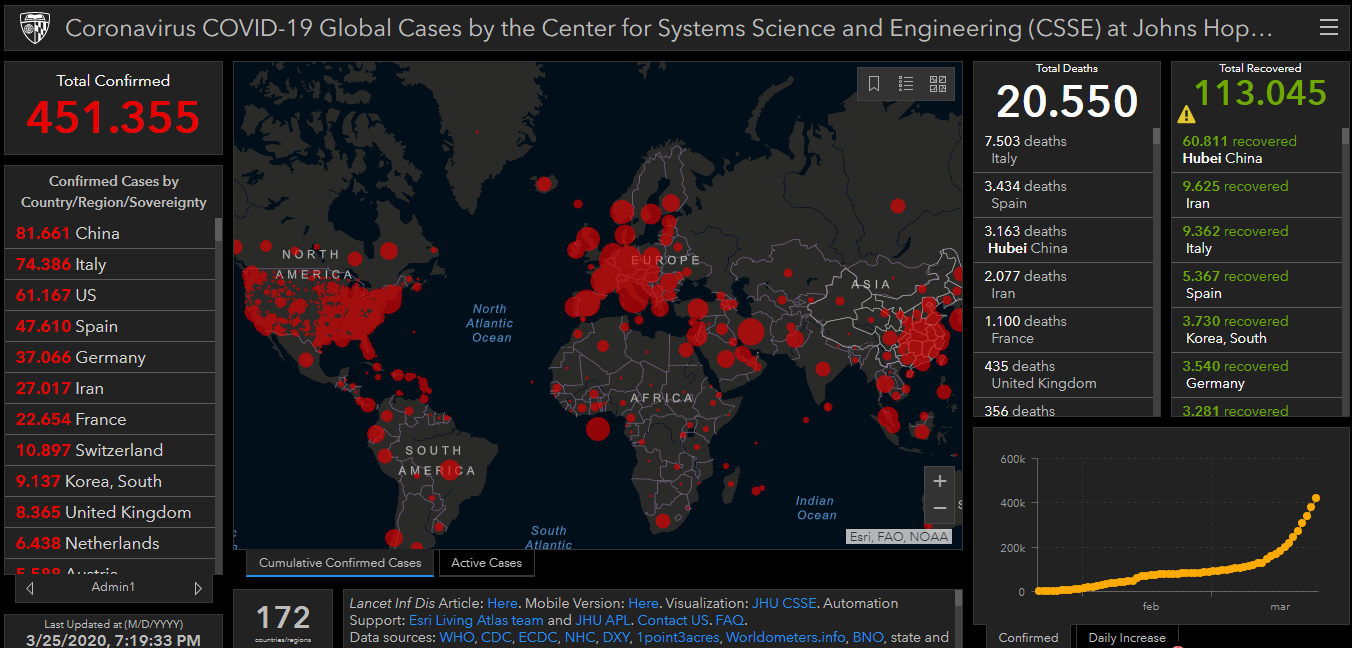Viewport: 1352px width, 648px height.
Task: Open the map bookmarks icon
Action: [x=874, y=84]
